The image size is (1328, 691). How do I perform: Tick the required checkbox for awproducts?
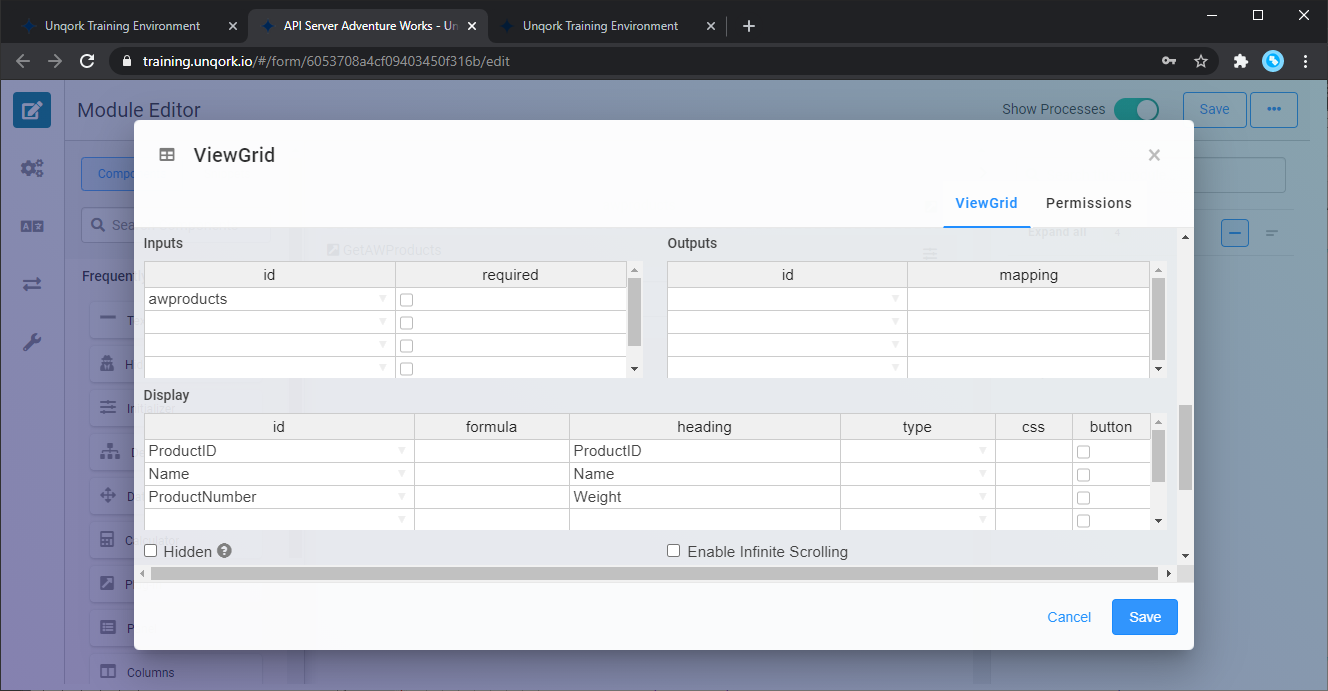tap(407, 300)
